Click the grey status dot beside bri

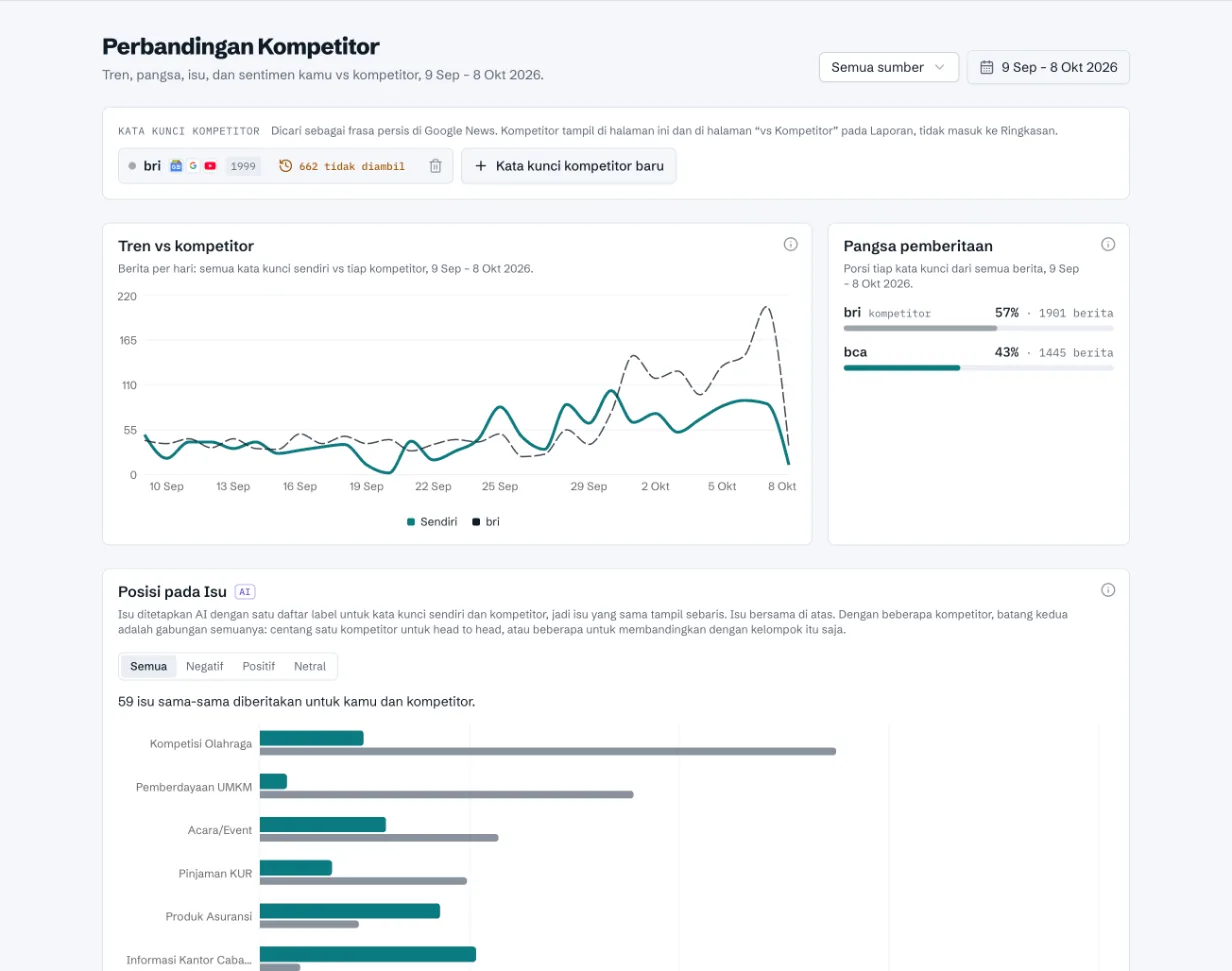point(132,166)
